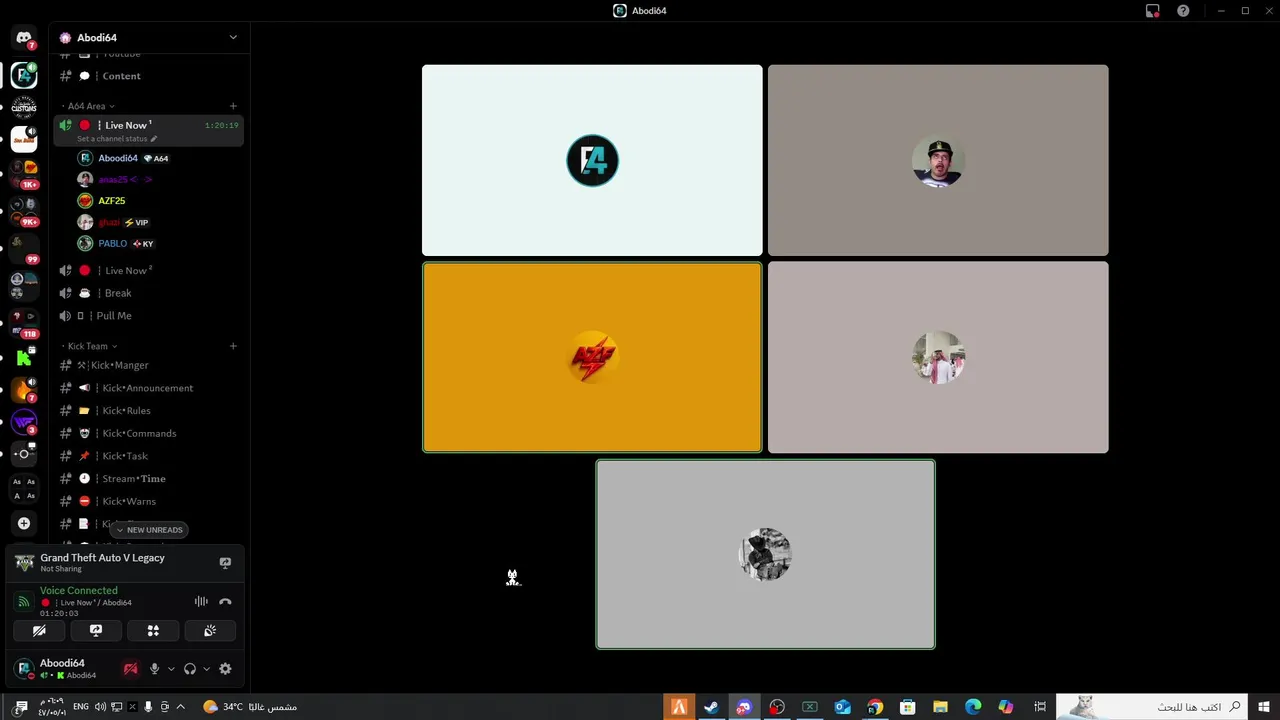Viewport: 1280px width, 720px height.
Task: Open microphone input options arrow
Action: 171,669
